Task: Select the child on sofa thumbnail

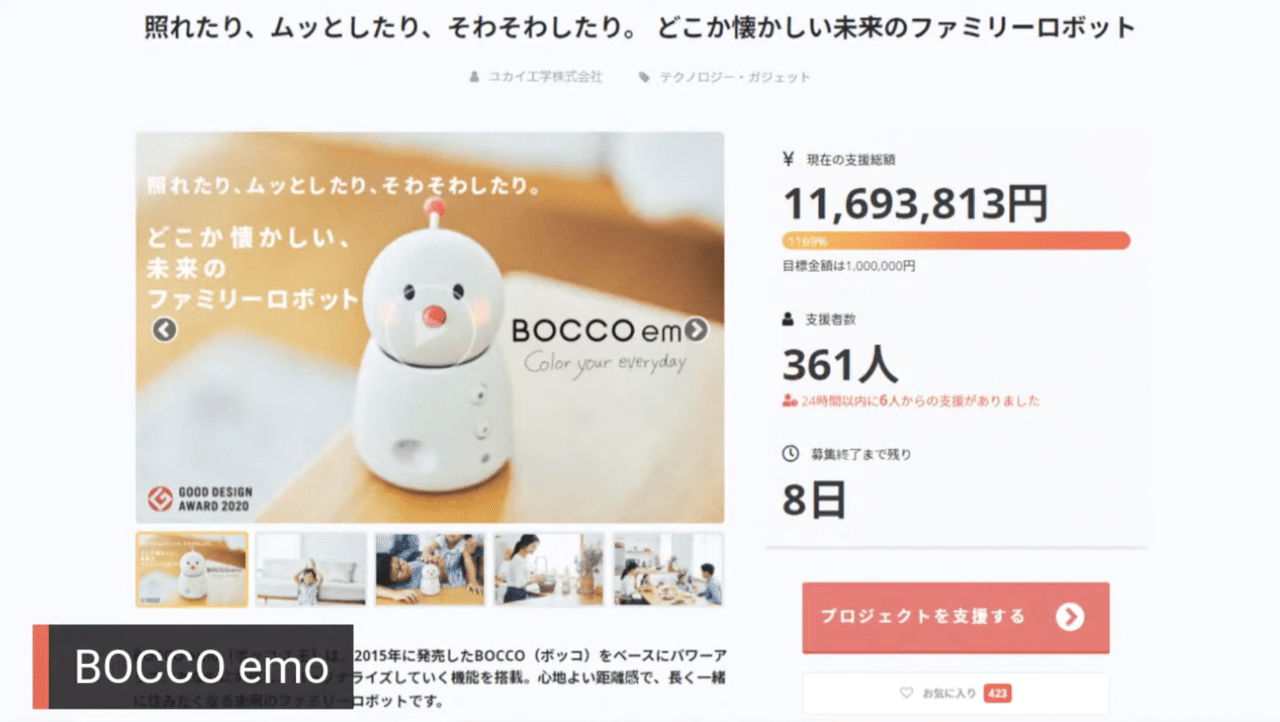Action: pos(311,569)
